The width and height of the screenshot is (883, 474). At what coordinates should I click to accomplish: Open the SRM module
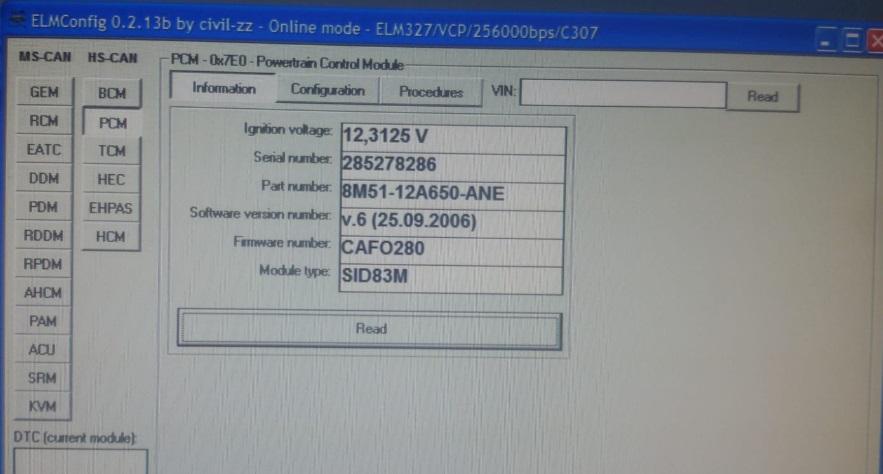click(43, 378)
